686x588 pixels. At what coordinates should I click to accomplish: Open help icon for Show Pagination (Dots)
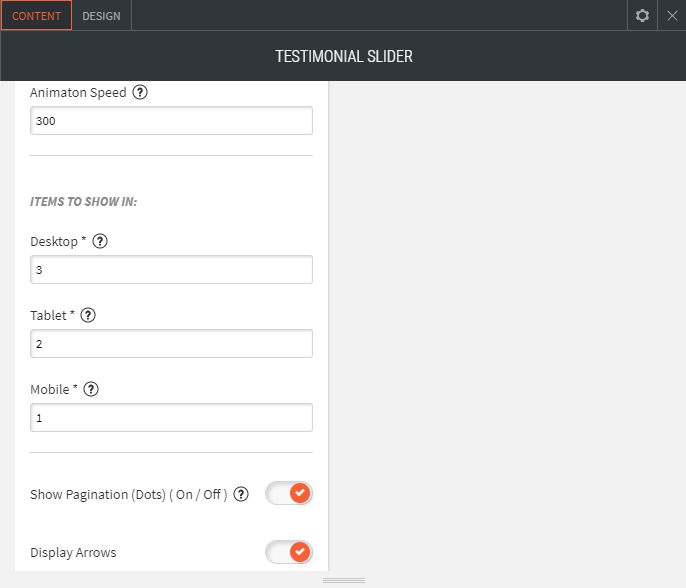click(241, 494)
